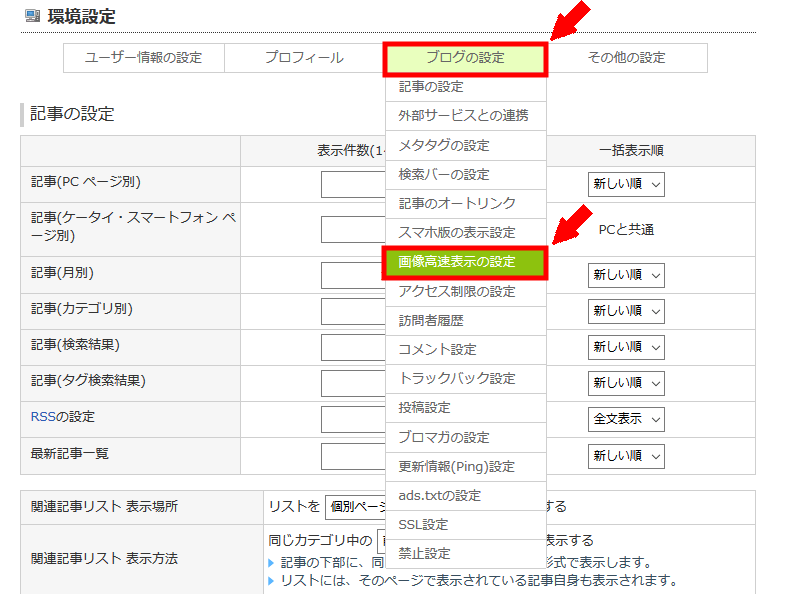This screenshot has width=793, height=594.
Task: Click the PCと共通 text
Action: click(626, 230)
